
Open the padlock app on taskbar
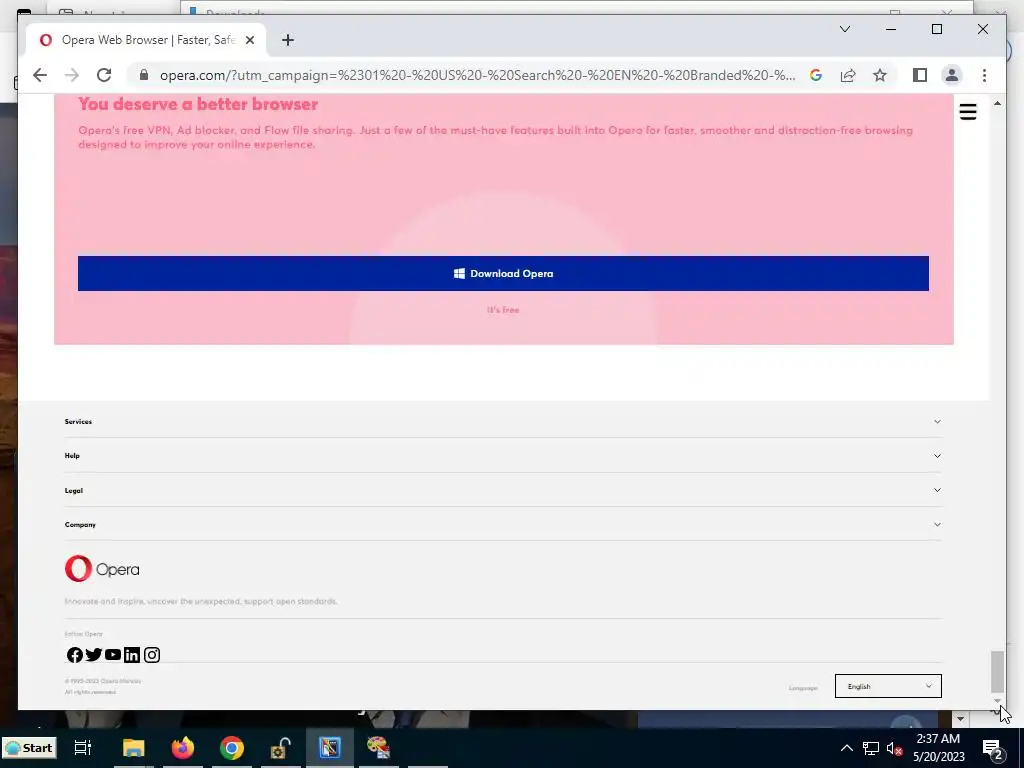tap(281, 748)
